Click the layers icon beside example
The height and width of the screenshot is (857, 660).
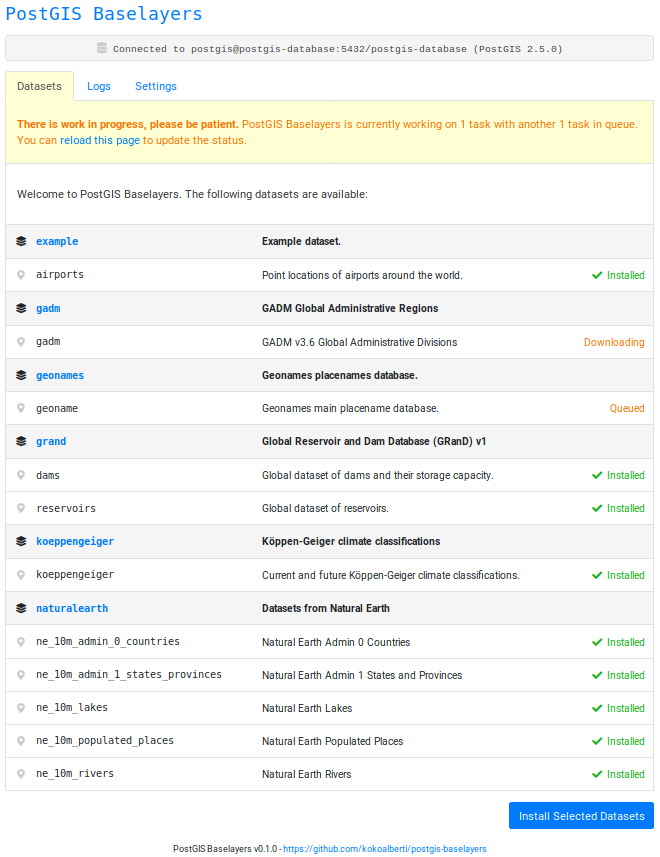tap(21, 241)
